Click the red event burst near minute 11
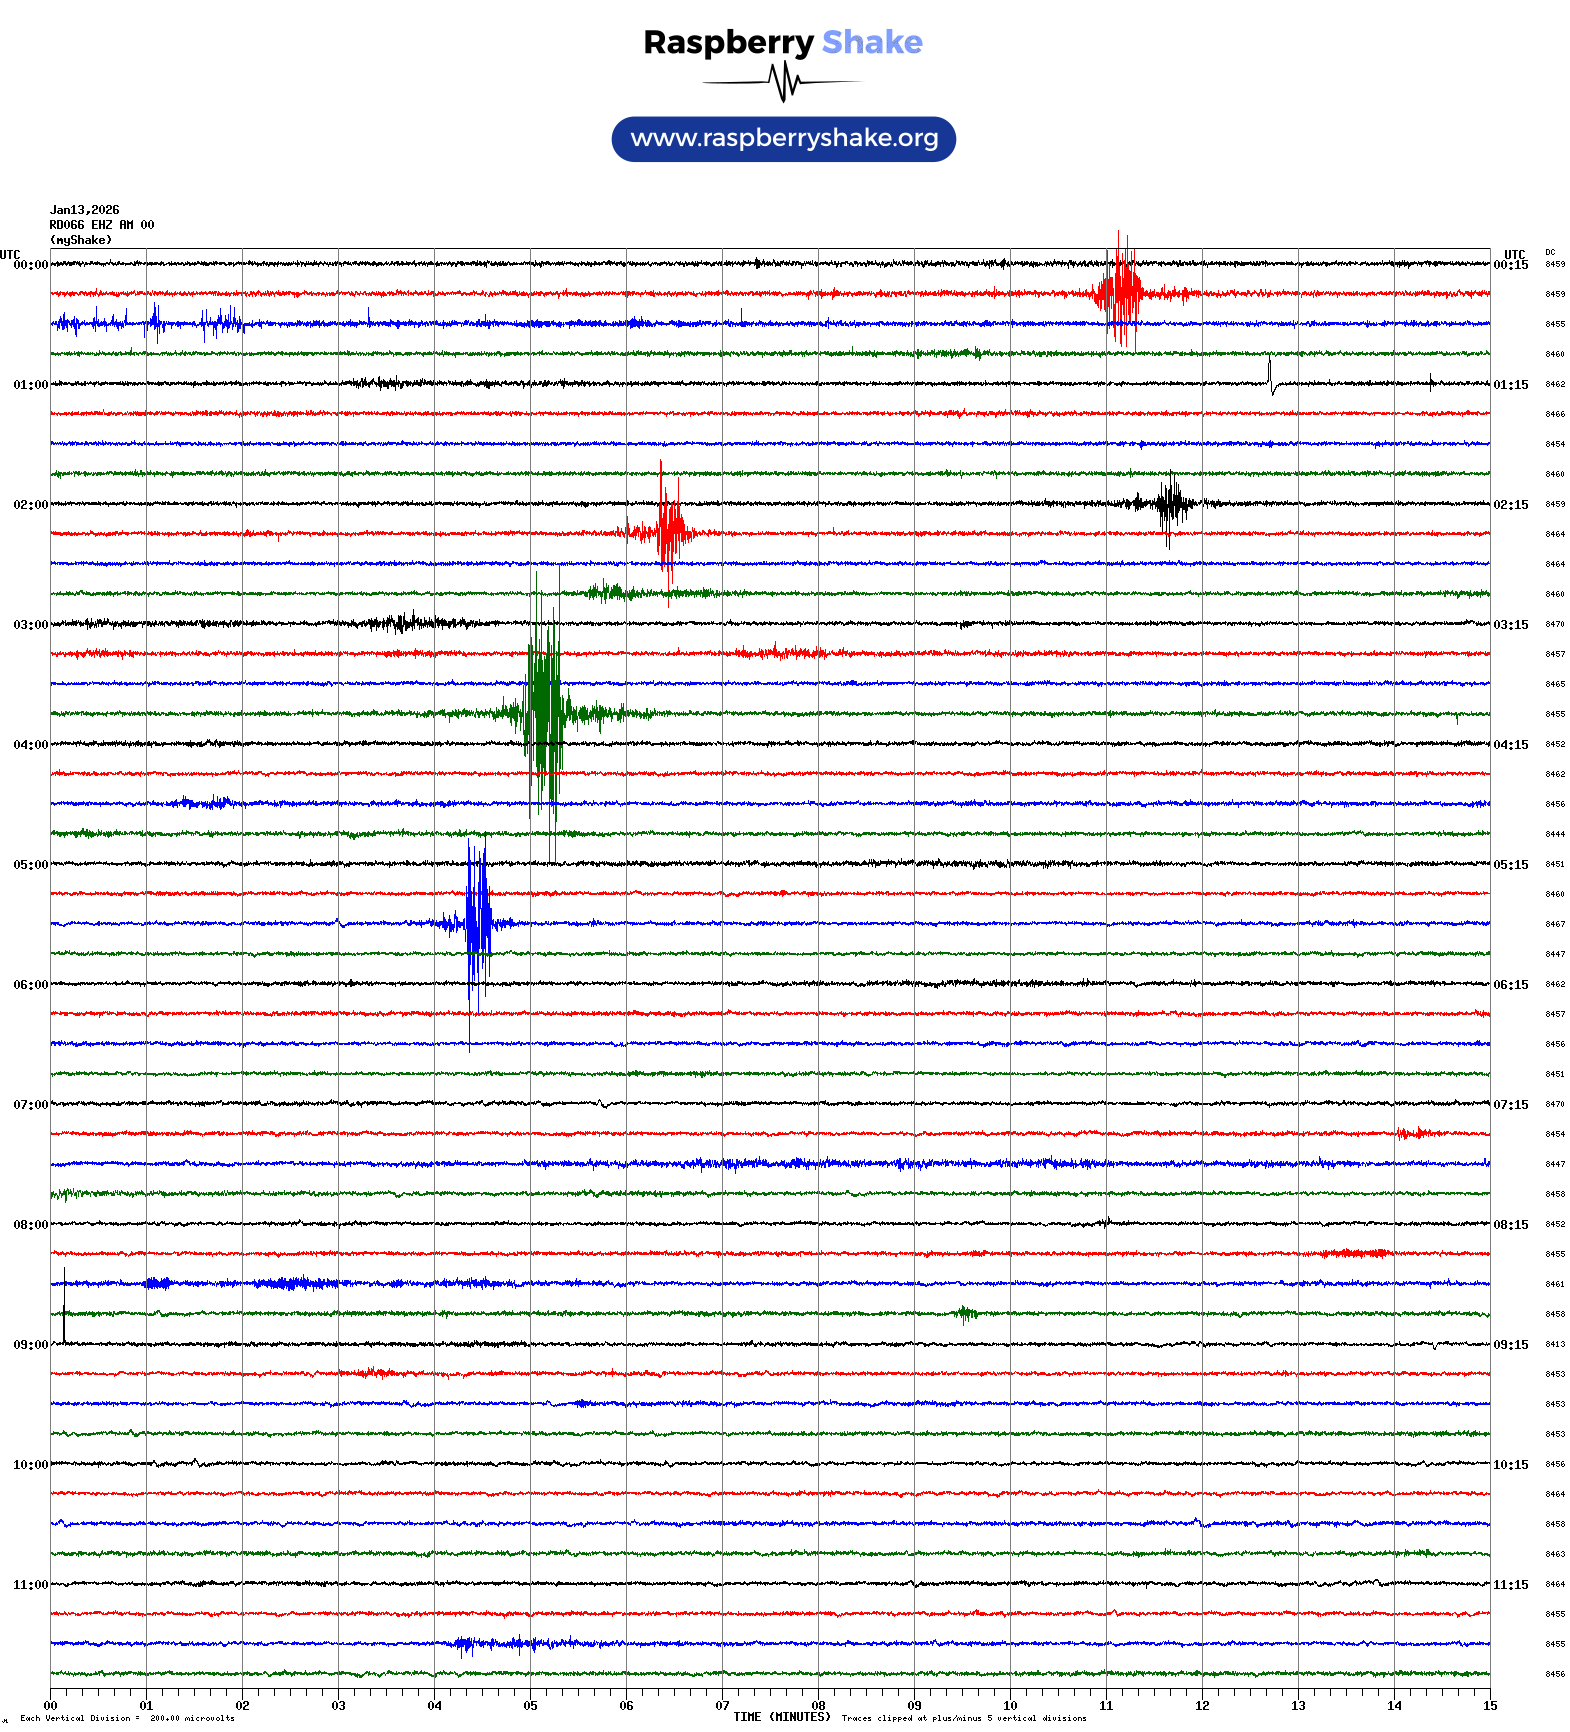1570x1732 pixels. [x=1120, y=293]
